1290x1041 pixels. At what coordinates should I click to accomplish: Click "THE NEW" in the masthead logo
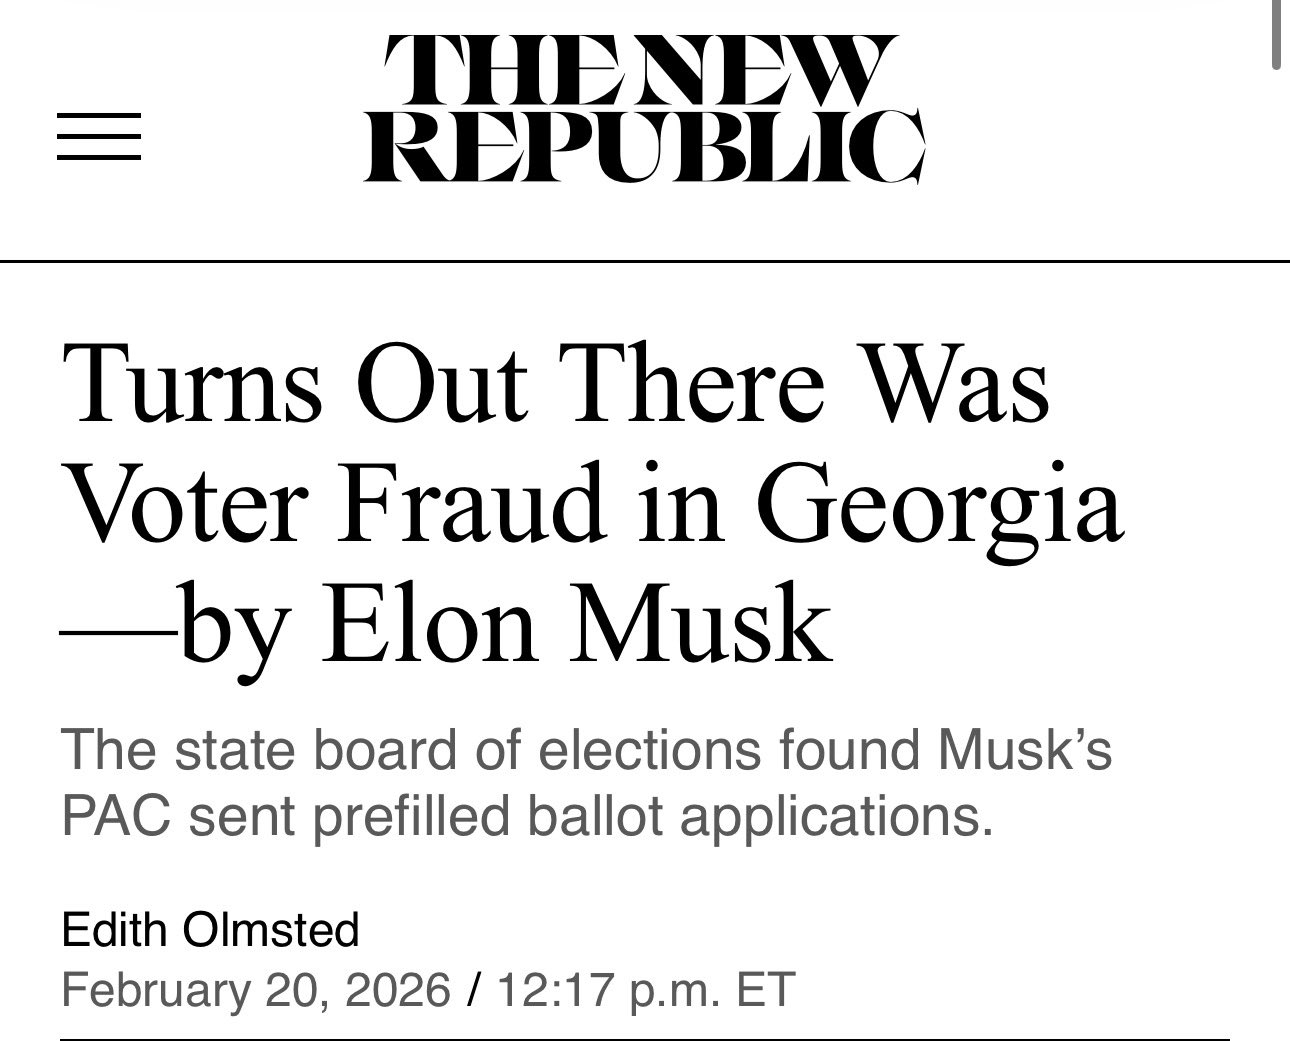tap(634, 72)
